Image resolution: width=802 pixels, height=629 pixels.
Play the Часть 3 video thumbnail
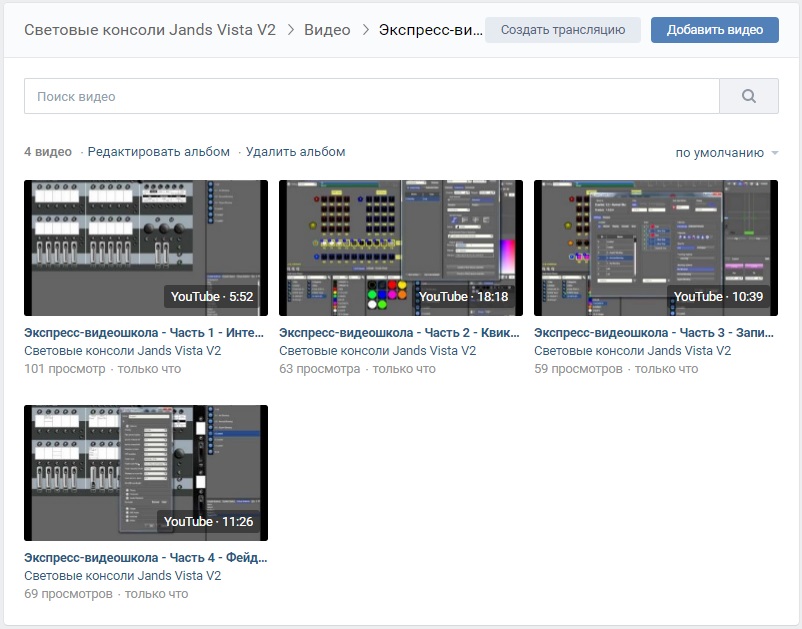(655, 247)
